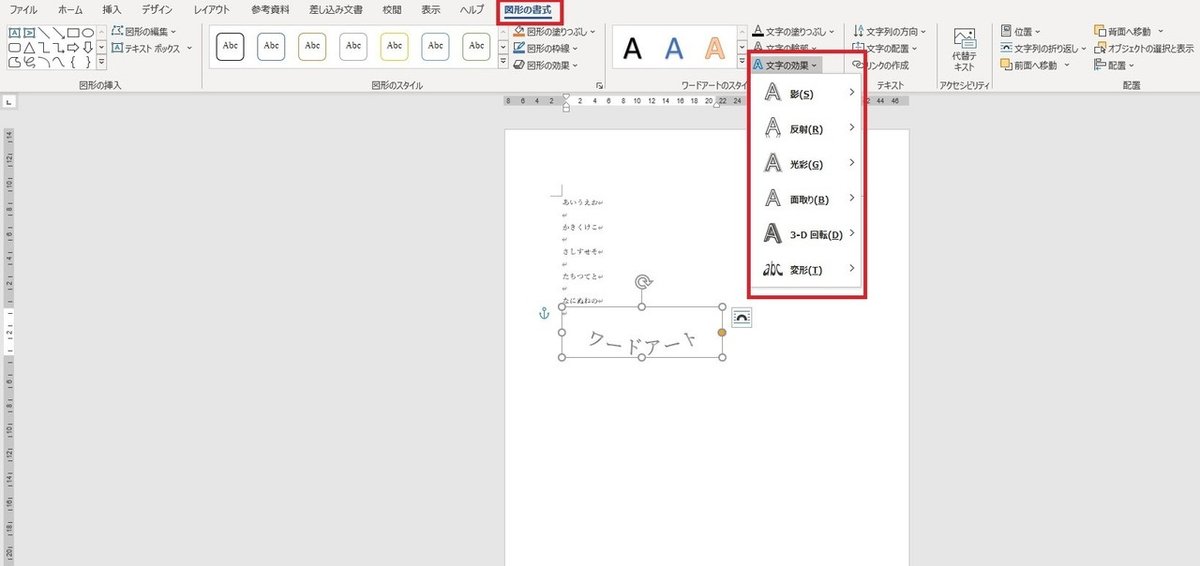The image size is (1200, 566).
Task: Switch to the 挿入 tab
Action: point(112,9)
